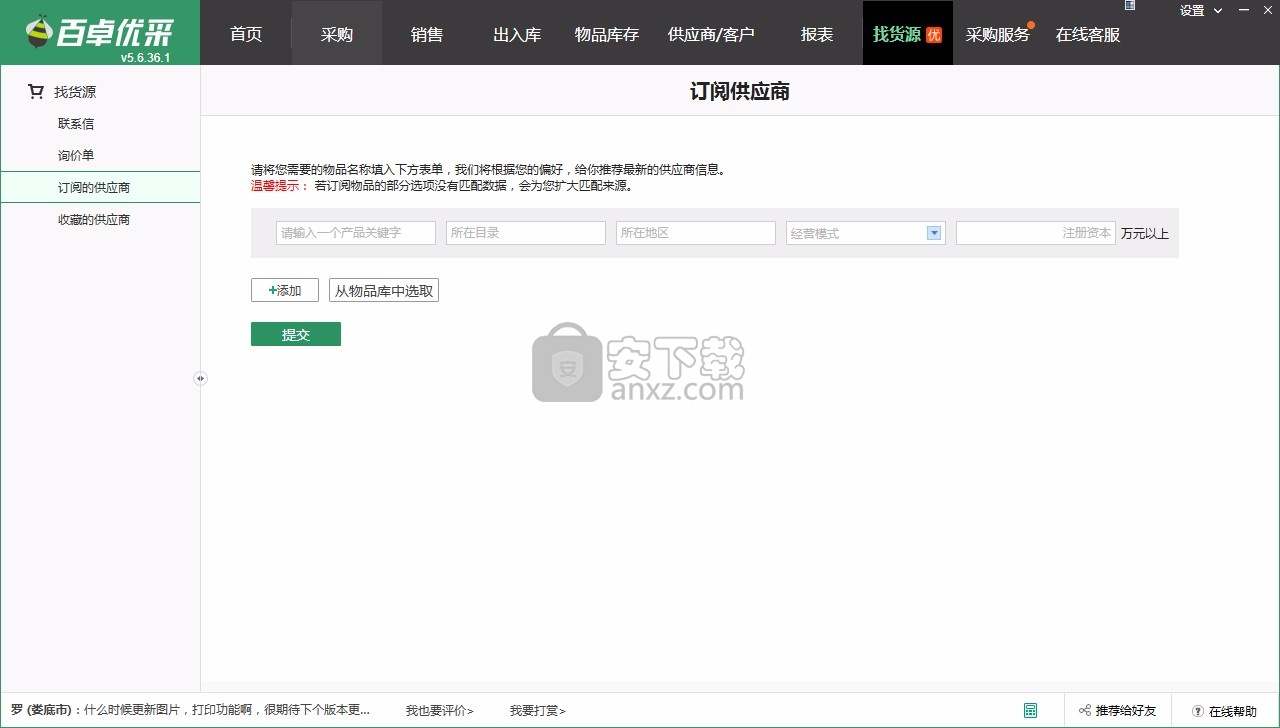Image resolution: width=1280 pixels, height=728 pixels.
Task: Open the 设置 dropdown menu
Action: click(1201, 11)
